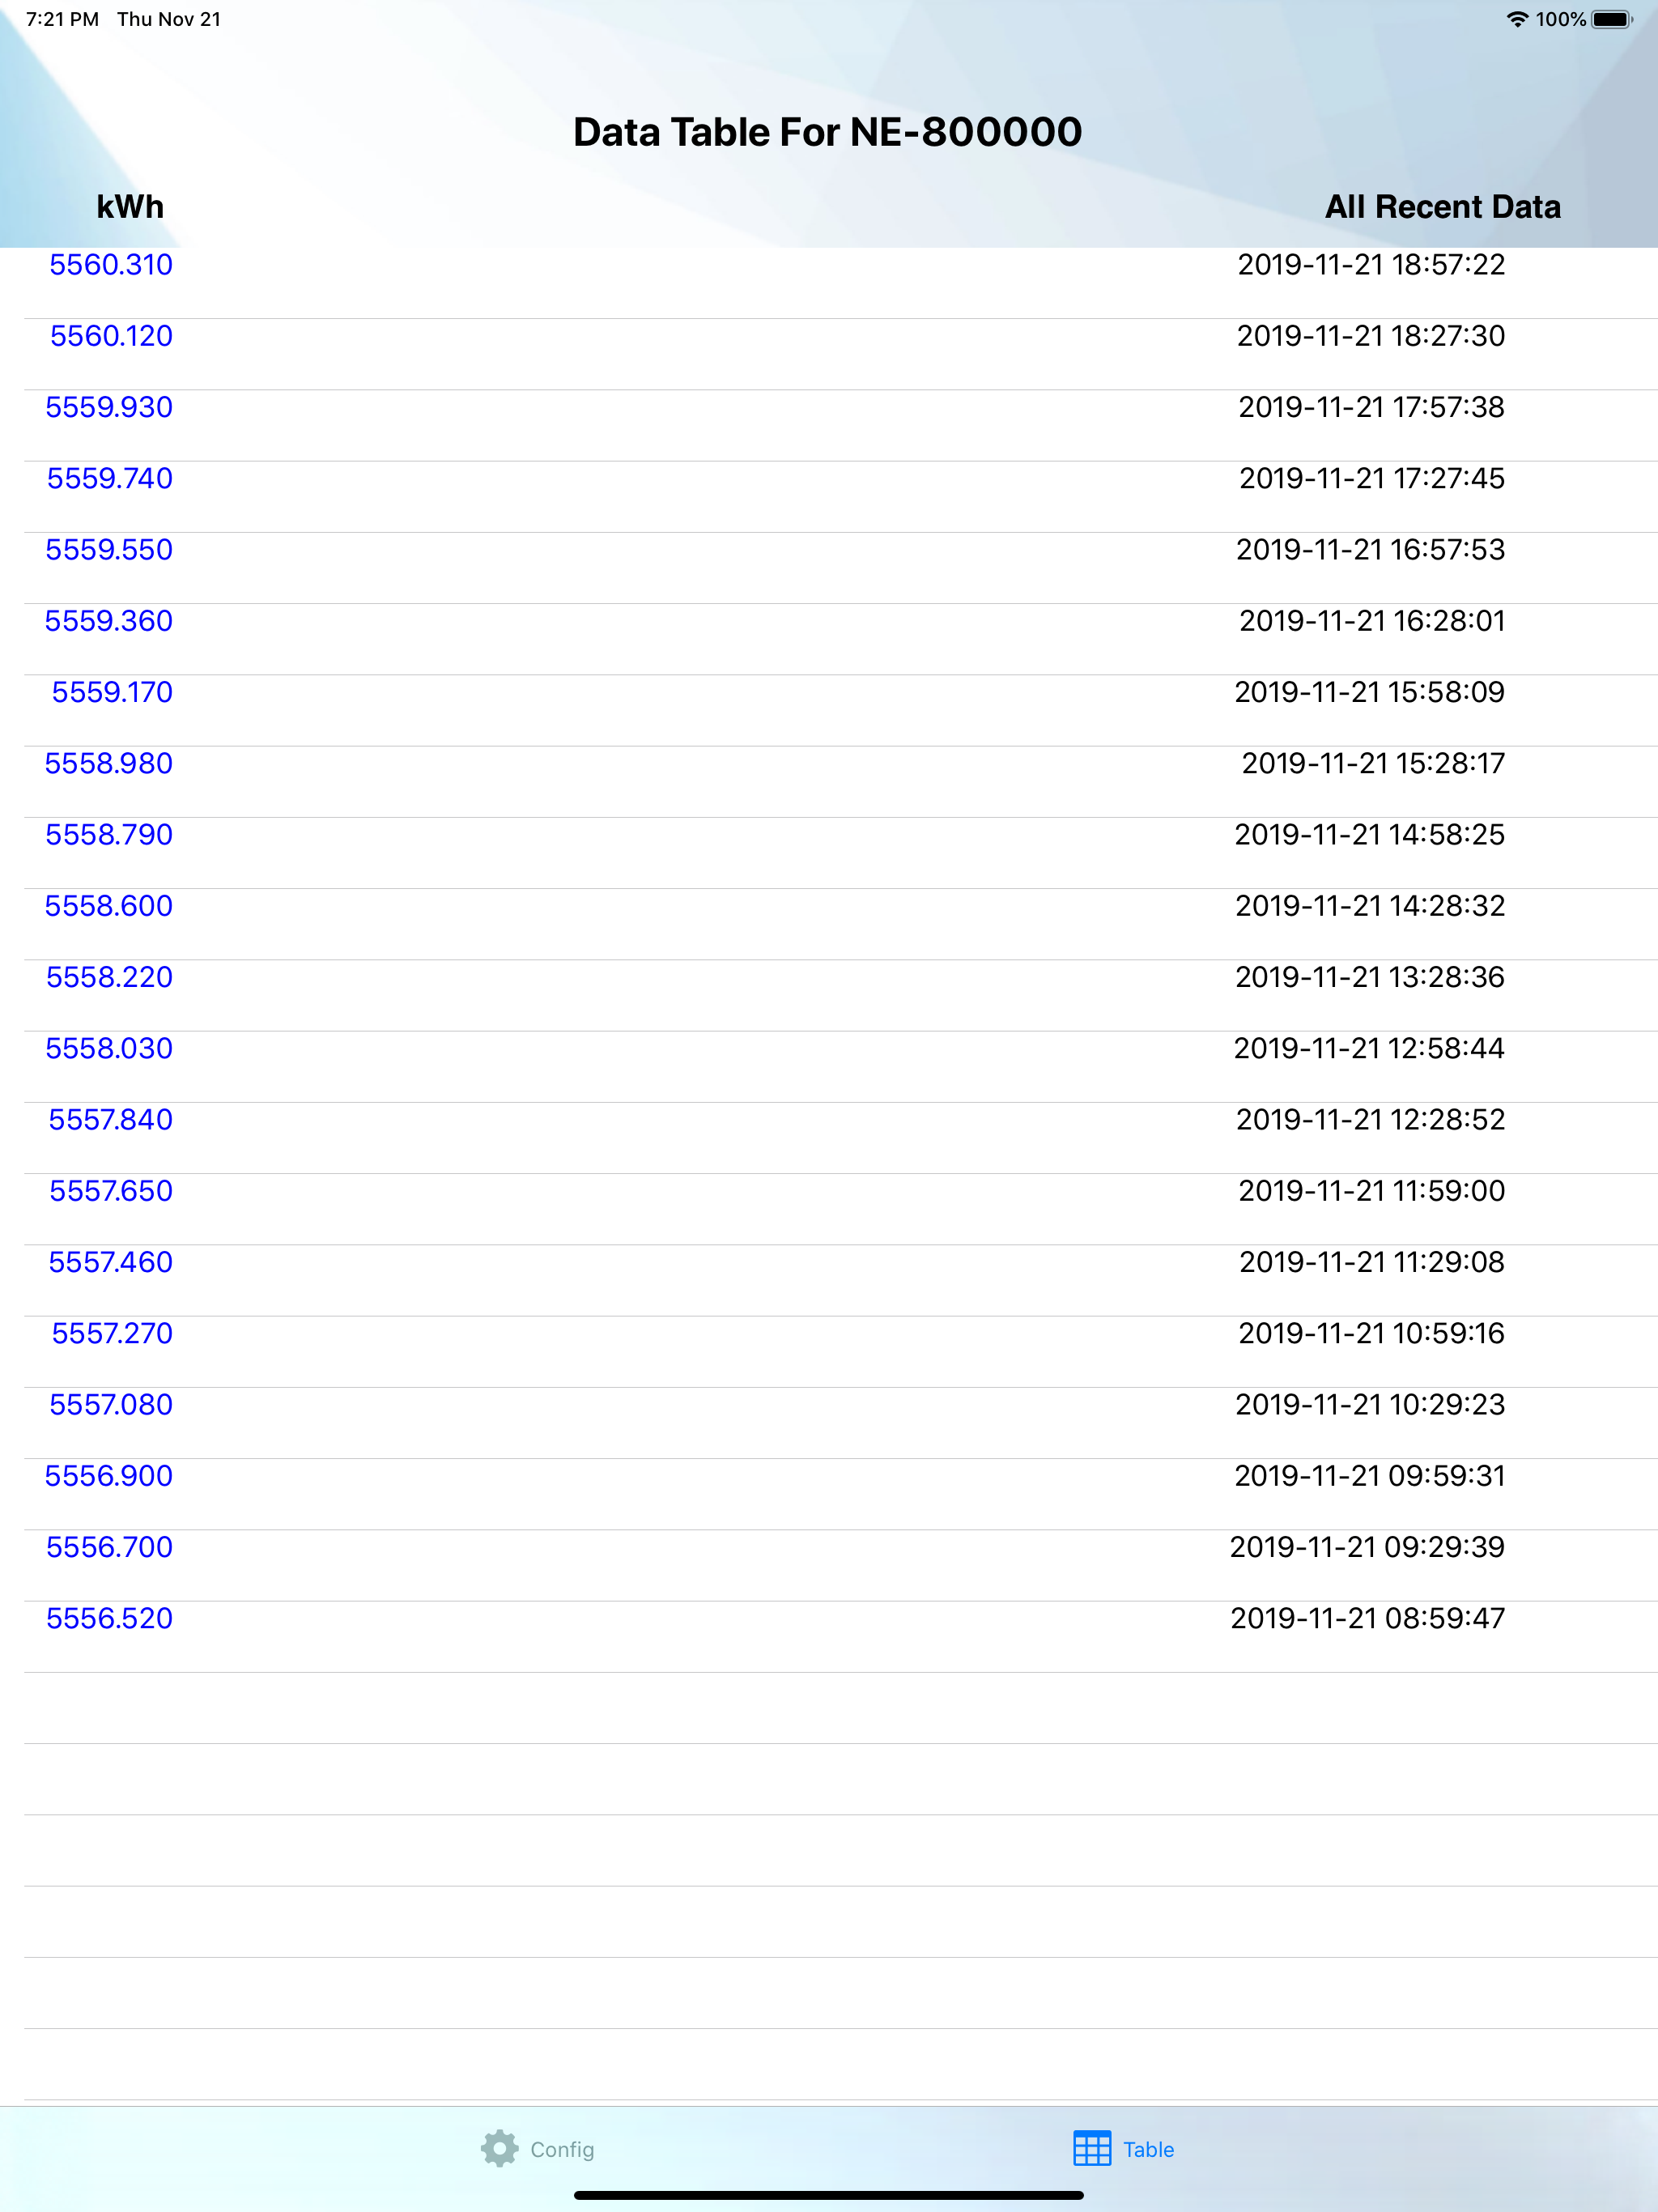Tap the battery indicator icon
The image size is (1658, 2212).
[1612, 19]
